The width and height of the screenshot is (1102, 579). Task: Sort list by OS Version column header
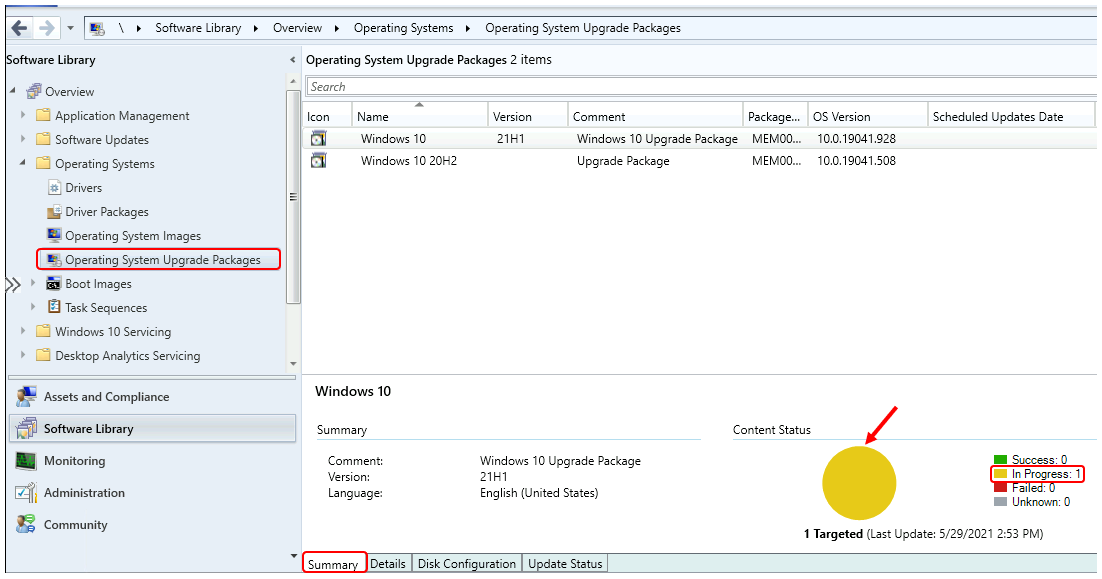[868, 117]
